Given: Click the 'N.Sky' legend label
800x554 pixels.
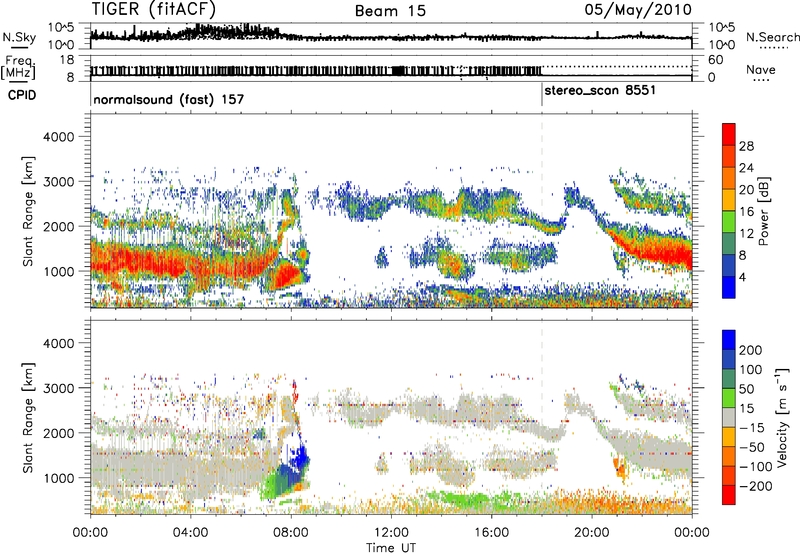Looking at the screenshot, I should 19,37.
